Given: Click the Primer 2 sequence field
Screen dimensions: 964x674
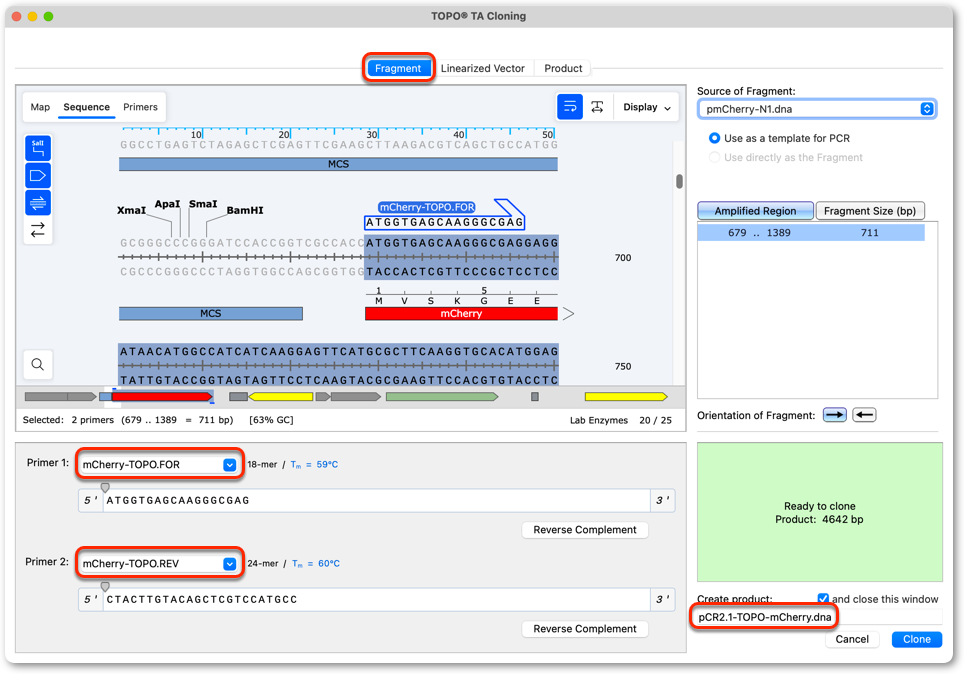Looking at the screenshot, I should coord(376,600).
